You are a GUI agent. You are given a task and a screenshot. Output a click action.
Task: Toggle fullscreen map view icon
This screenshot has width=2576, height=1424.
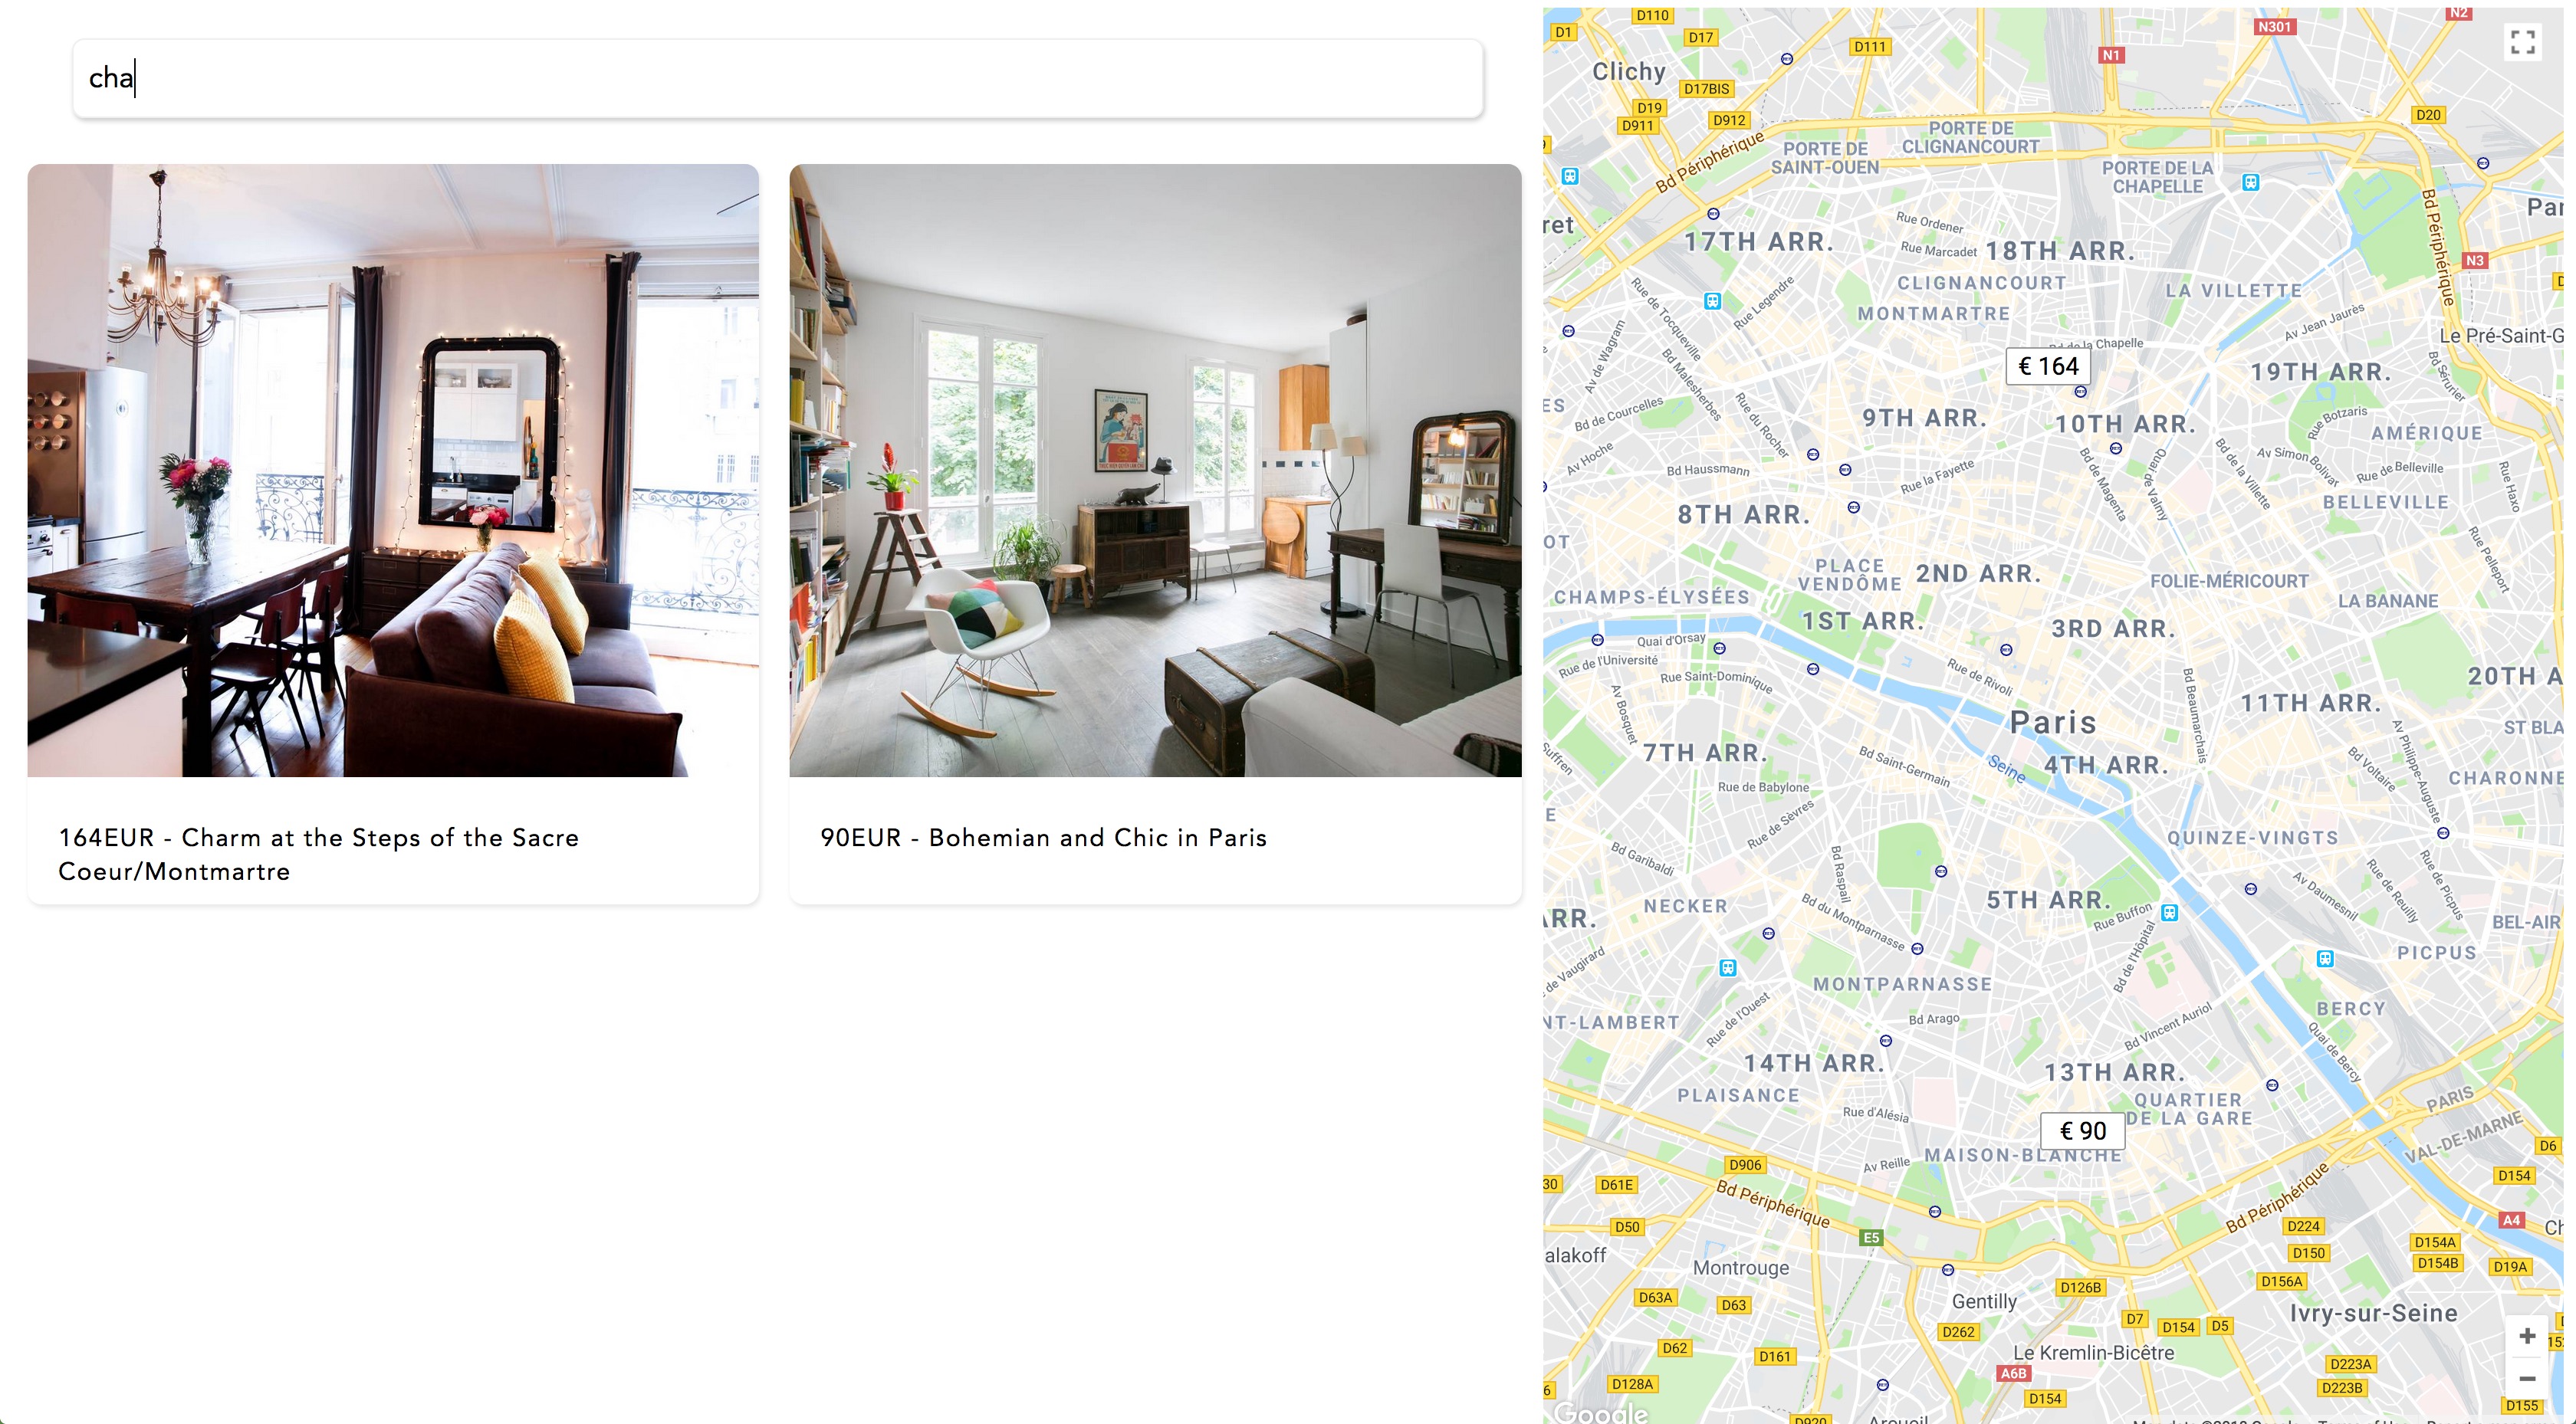tap(2522, 42)
